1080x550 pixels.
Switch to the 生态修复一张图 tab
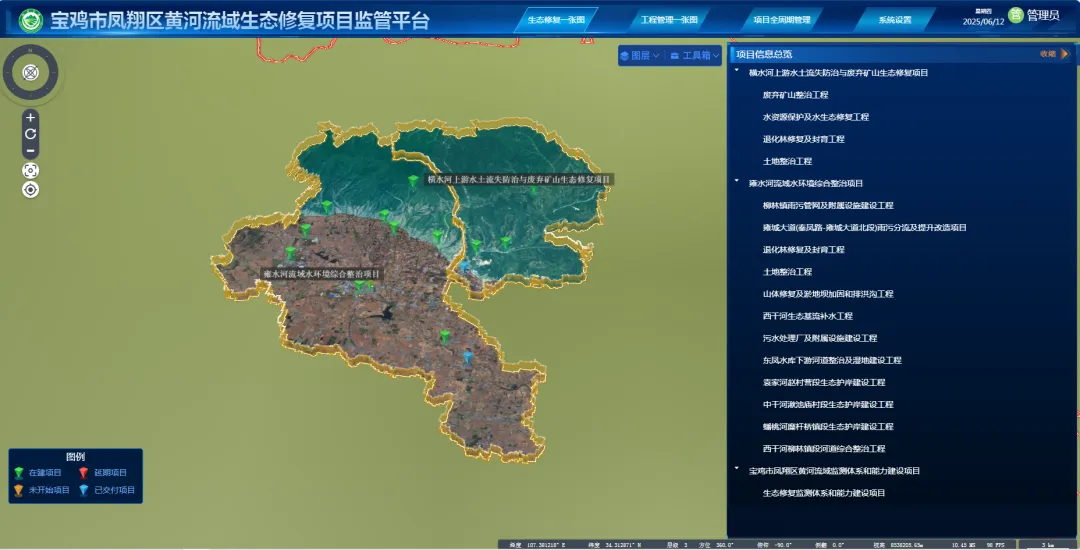click(557, 19)
